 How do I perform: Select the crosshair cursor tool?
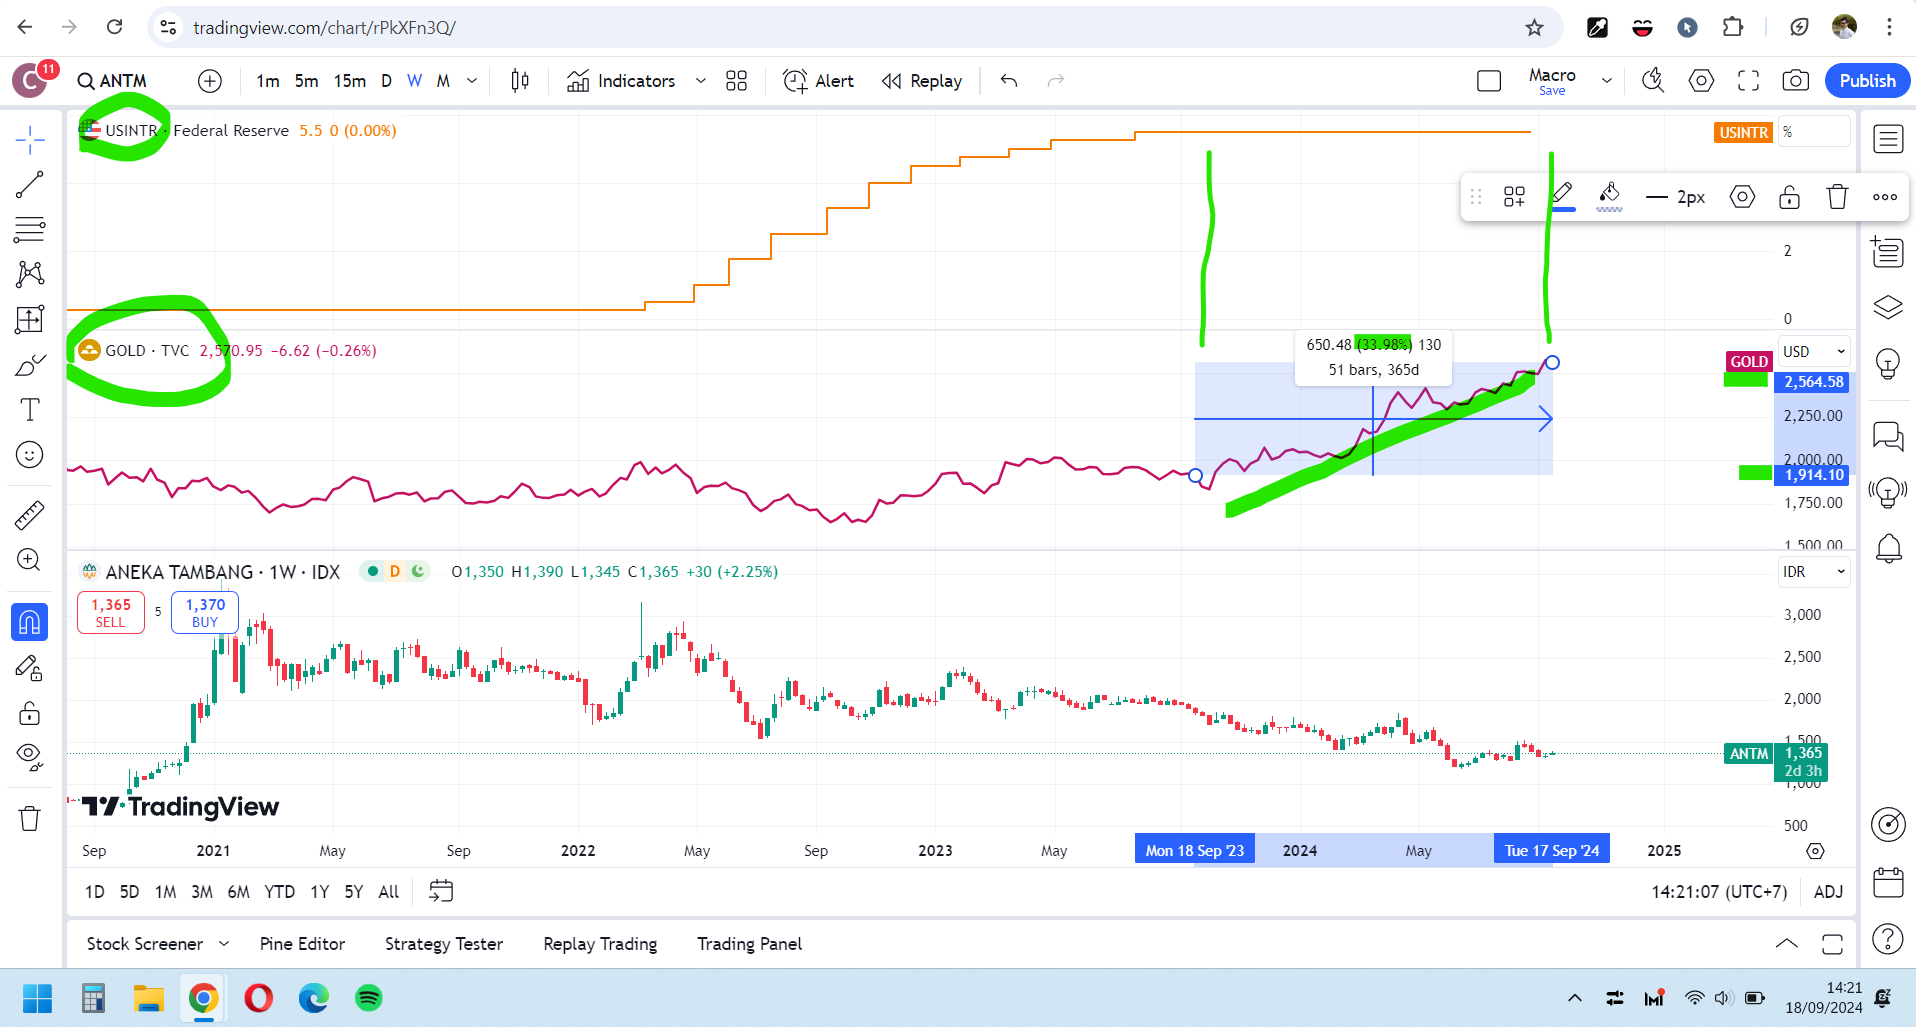30,140
